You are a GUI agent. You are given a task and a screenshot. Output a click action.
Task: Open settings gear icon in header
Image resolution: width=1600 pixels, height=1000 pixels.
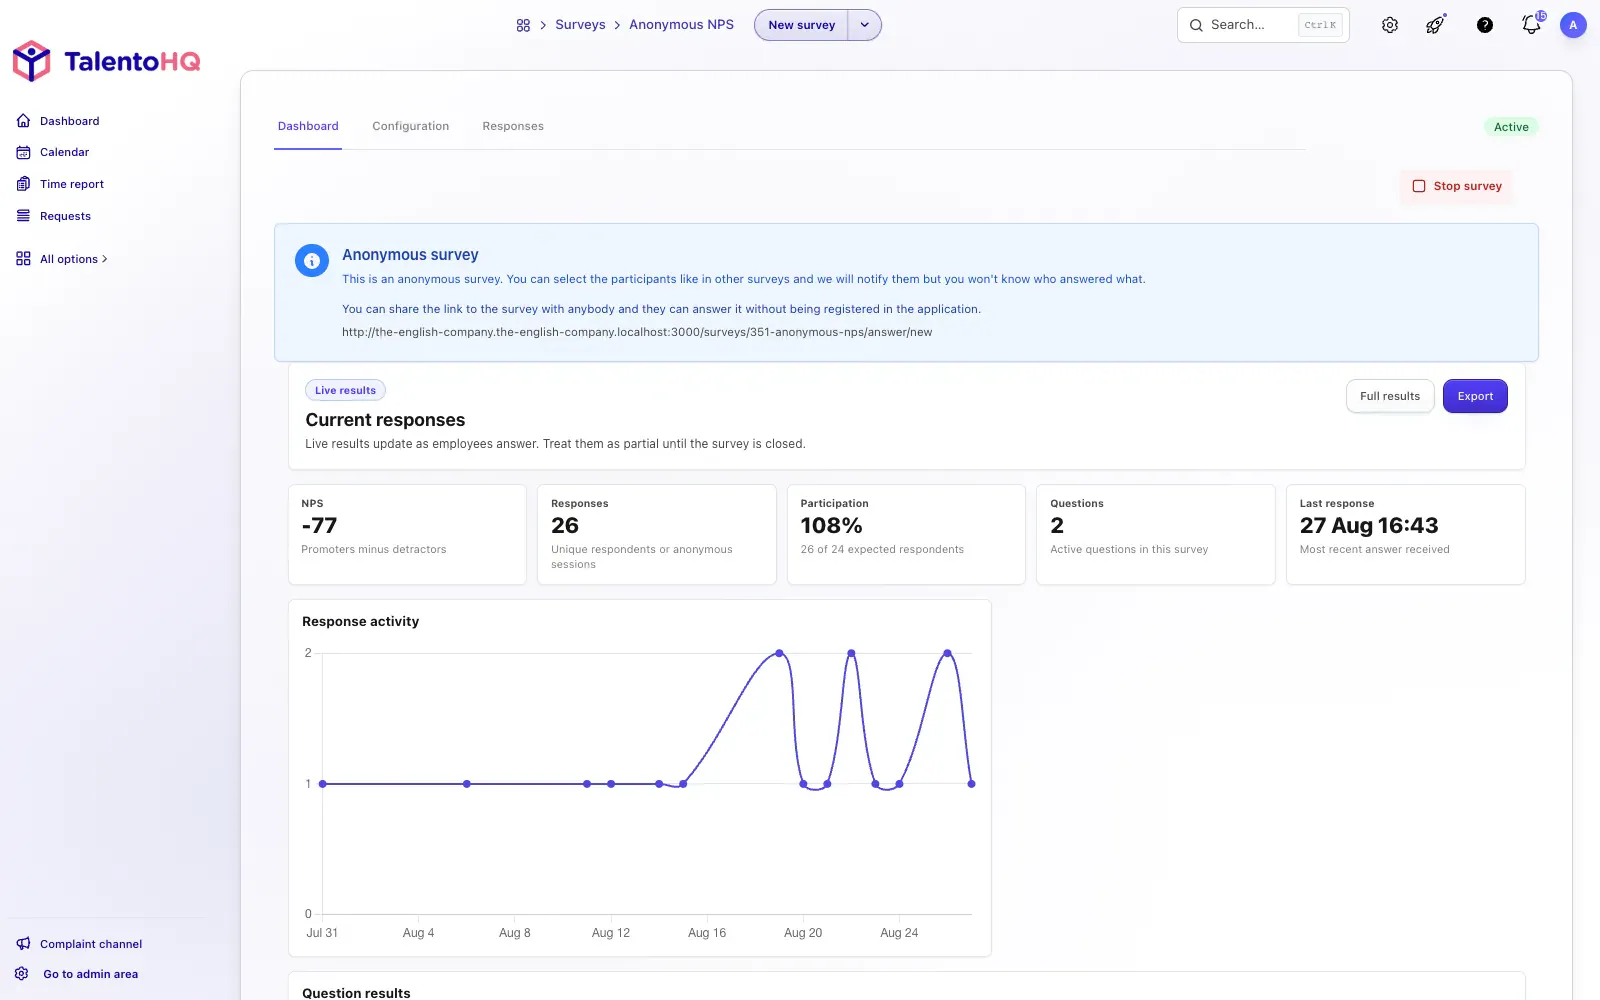(x=1390, y=25)
